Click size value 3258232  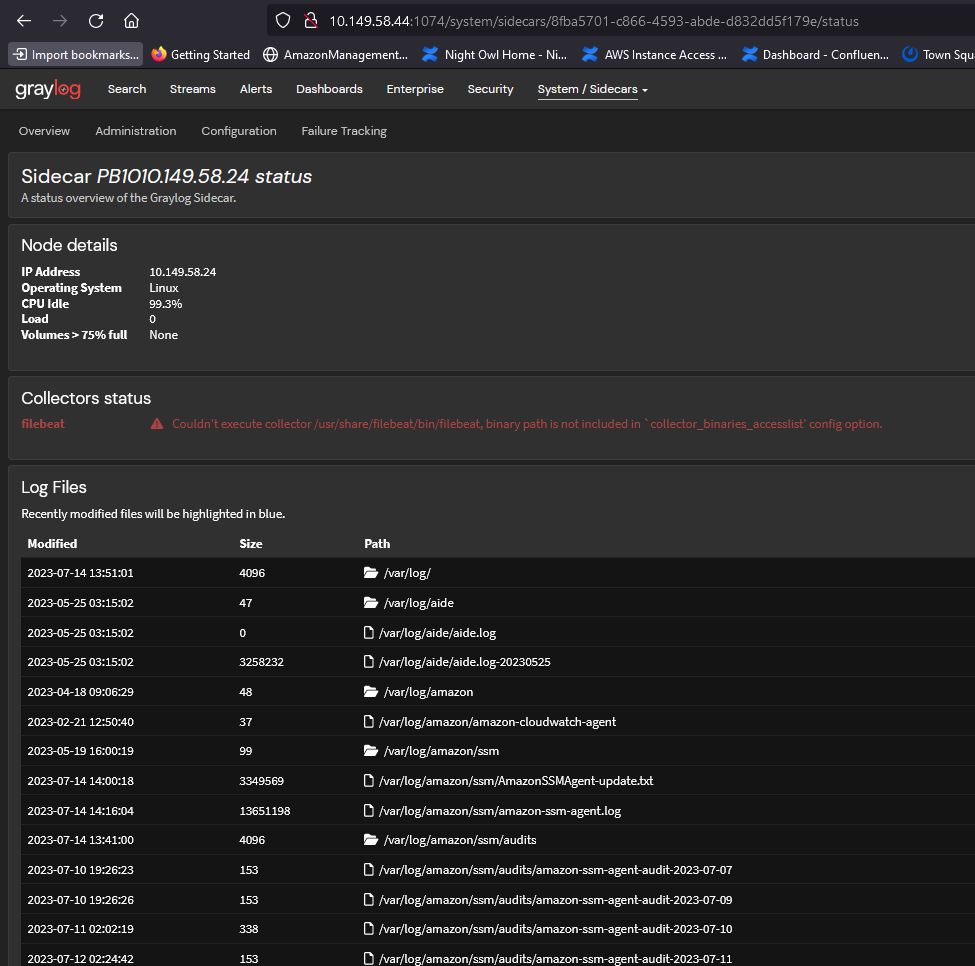[261, 662]
